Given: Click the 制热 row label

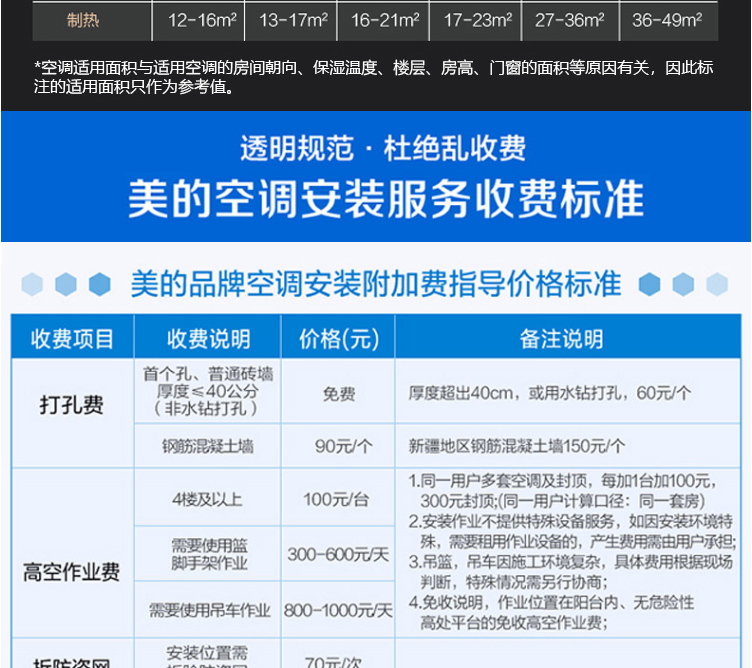Looking at the screenshot, I should (x=83, y=21).
